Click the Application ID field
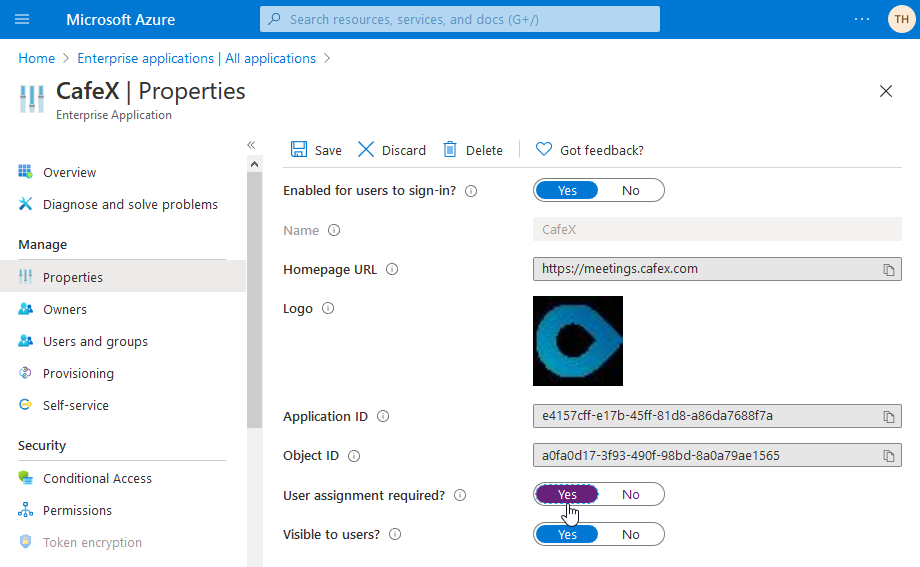This screenshot has width=920, height=567. (717, 416)
